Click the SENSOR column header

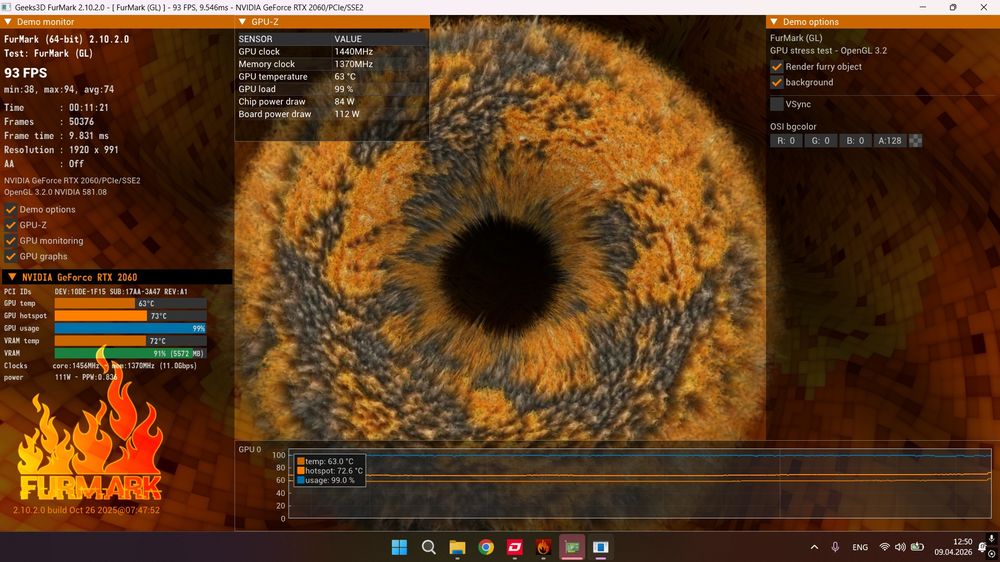[255, 39]
